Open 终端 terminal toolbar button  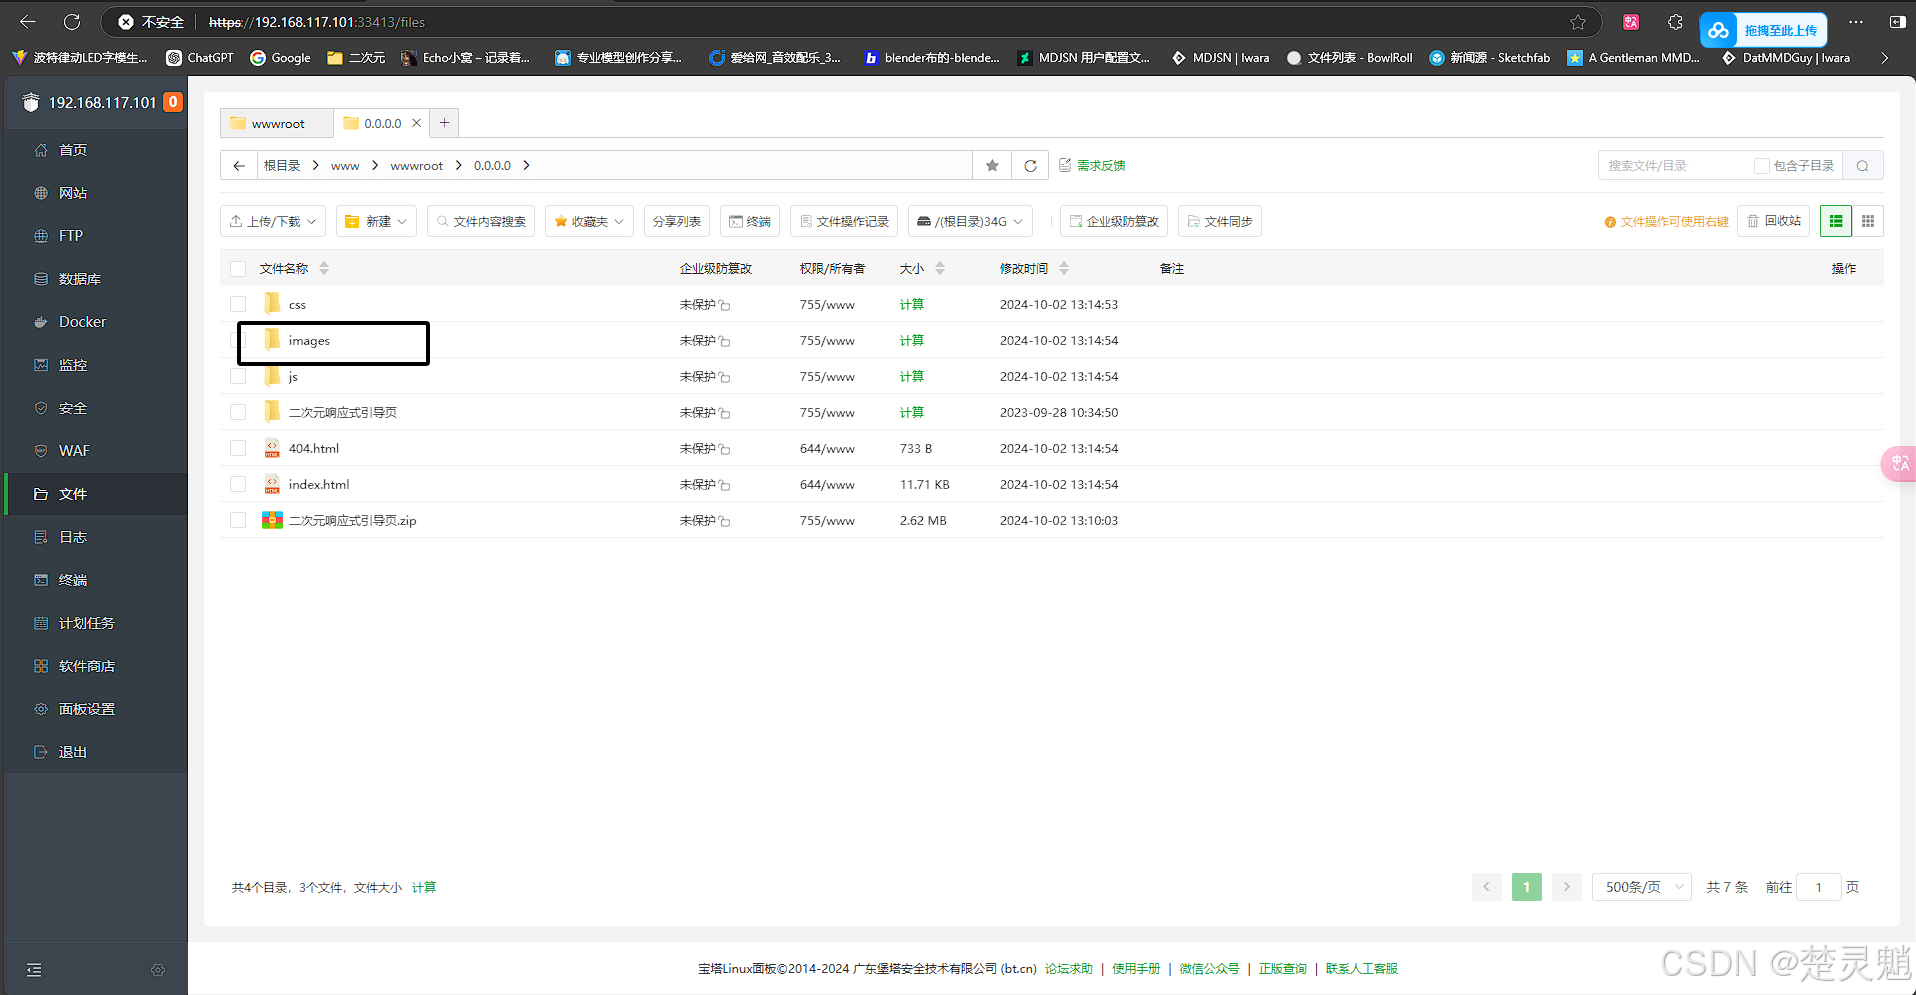tap(750, 221)
